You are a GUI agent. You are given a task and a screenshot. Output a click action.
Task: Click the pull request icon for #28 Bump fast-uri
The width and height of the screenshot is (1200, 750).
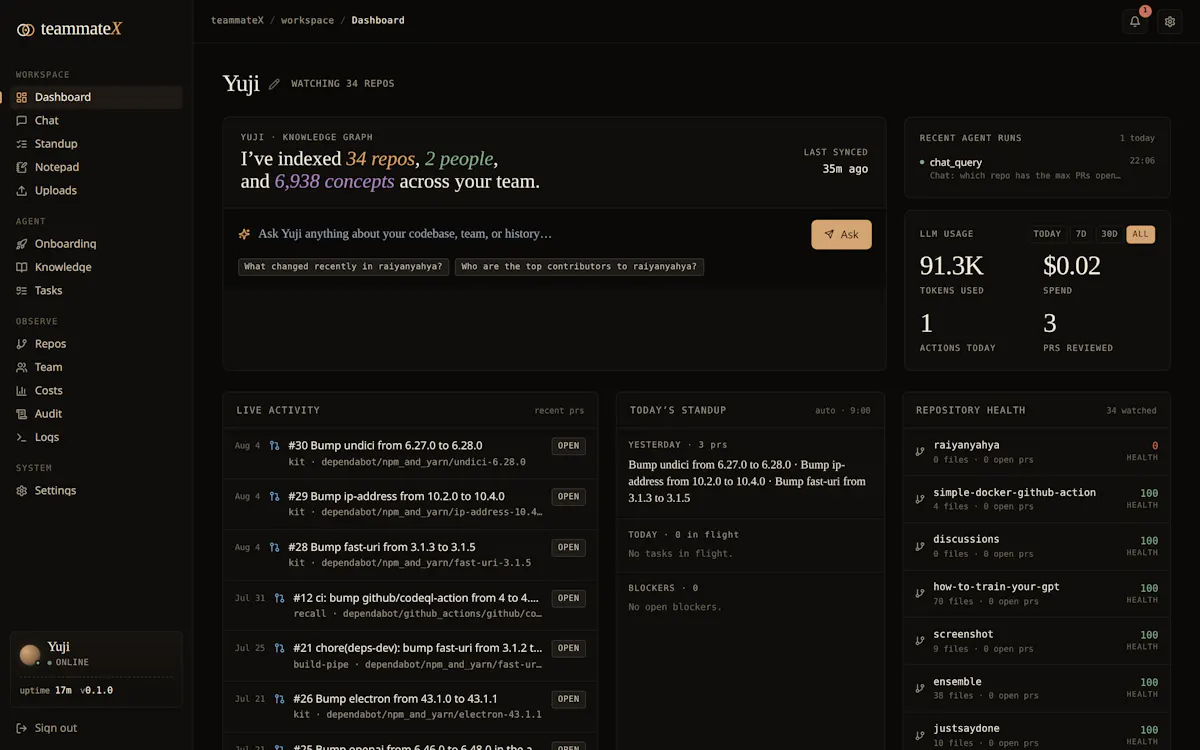(275, 547)
